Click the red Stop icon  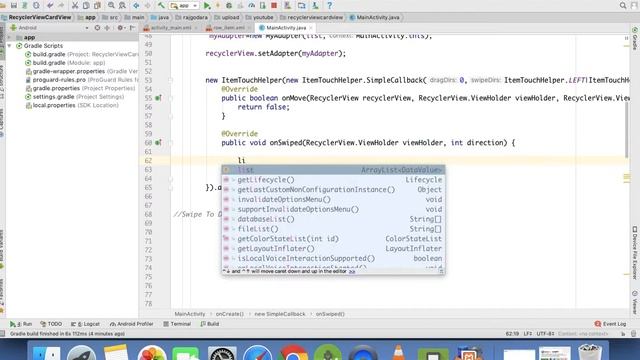coord(274,5)
